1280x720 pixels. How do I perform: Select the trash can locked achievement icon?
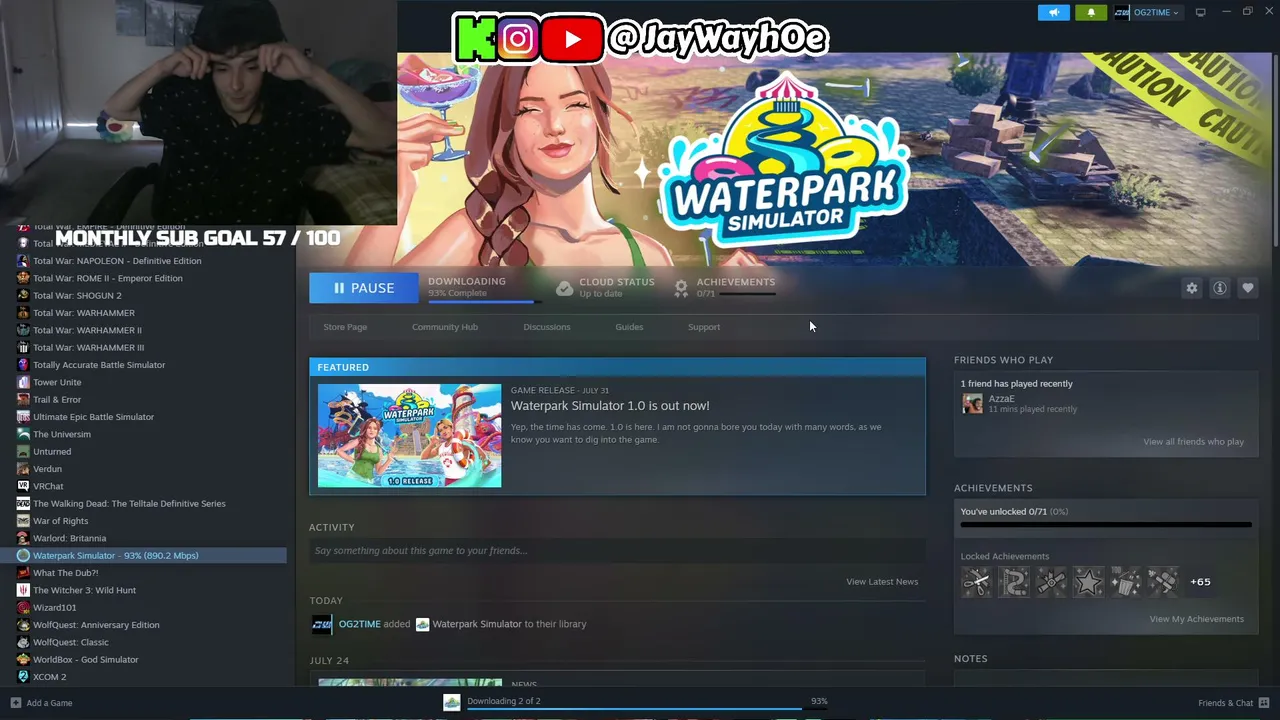(x=1126, y=582)
